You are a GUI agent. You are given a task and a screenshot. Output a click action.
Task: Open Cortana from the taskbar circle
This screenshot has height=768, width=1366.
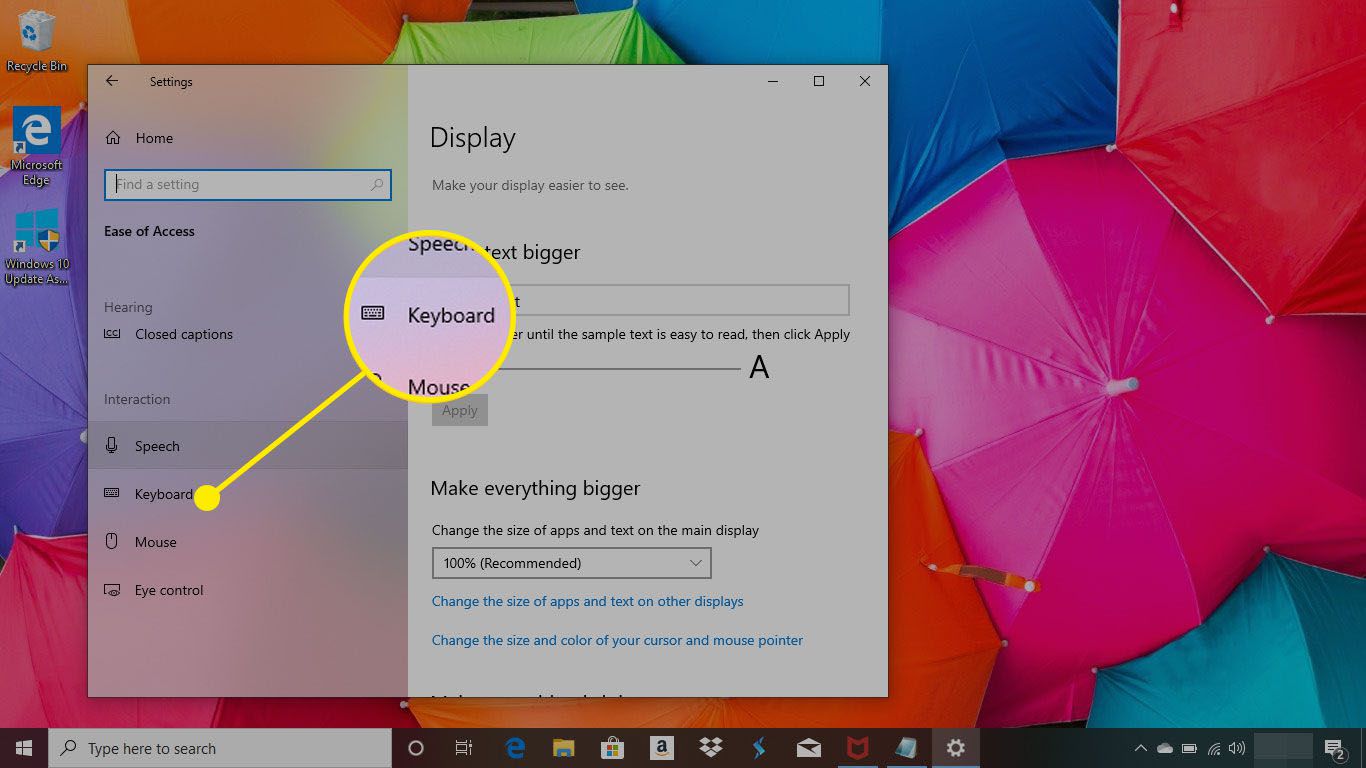click(x=416, y=748)
